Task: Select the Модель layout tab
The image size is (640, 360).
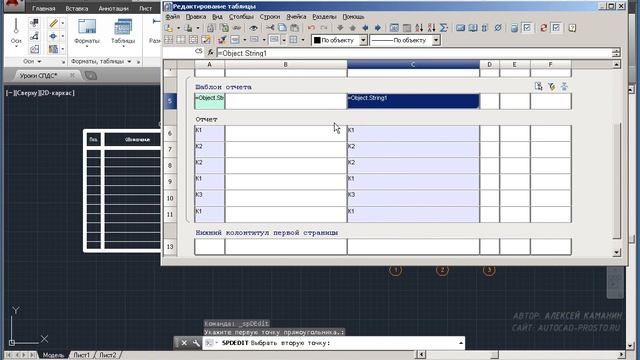Action: click(53, 355)
